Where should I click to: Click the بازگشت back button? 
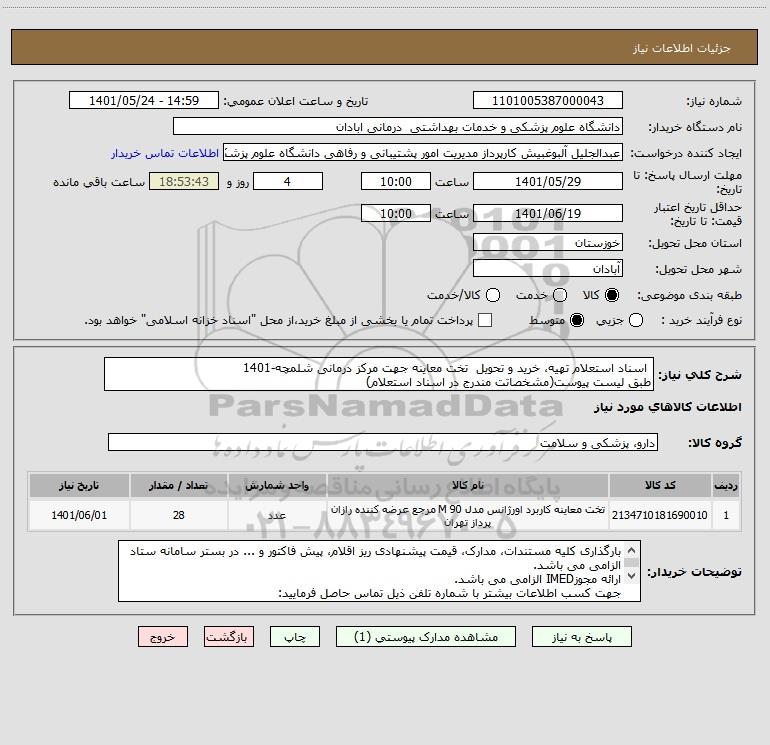(229, 637)
